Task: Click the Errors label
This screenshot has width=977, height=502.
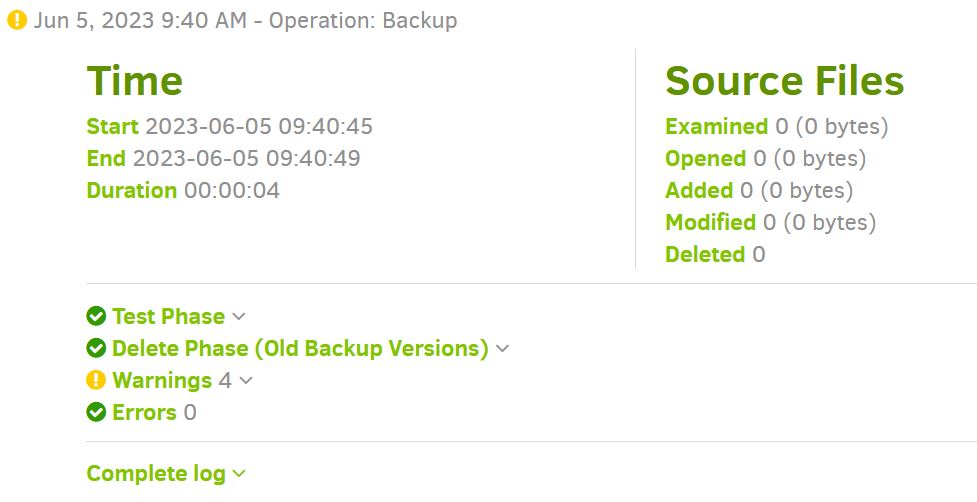Action: [x=144, y=413]
